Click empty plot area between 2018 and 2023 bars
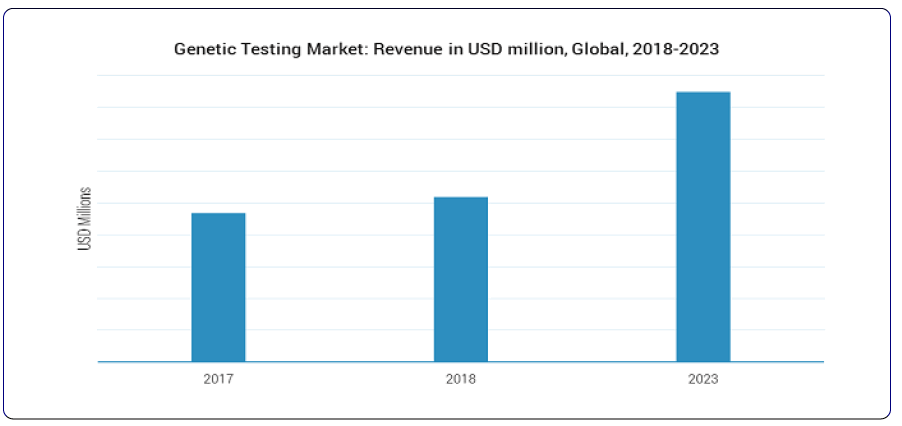Image resolution: width=902 pixels, height=426 pixels. [x=582, y=250]
